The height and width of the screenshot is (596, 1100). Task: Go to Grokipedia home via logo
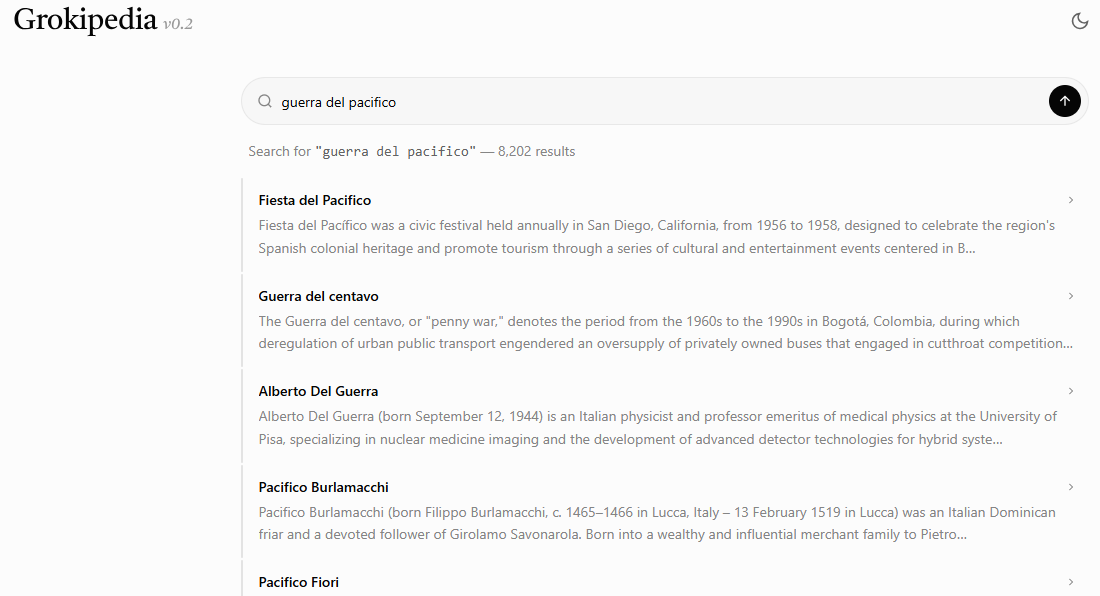tap(85, 20)
